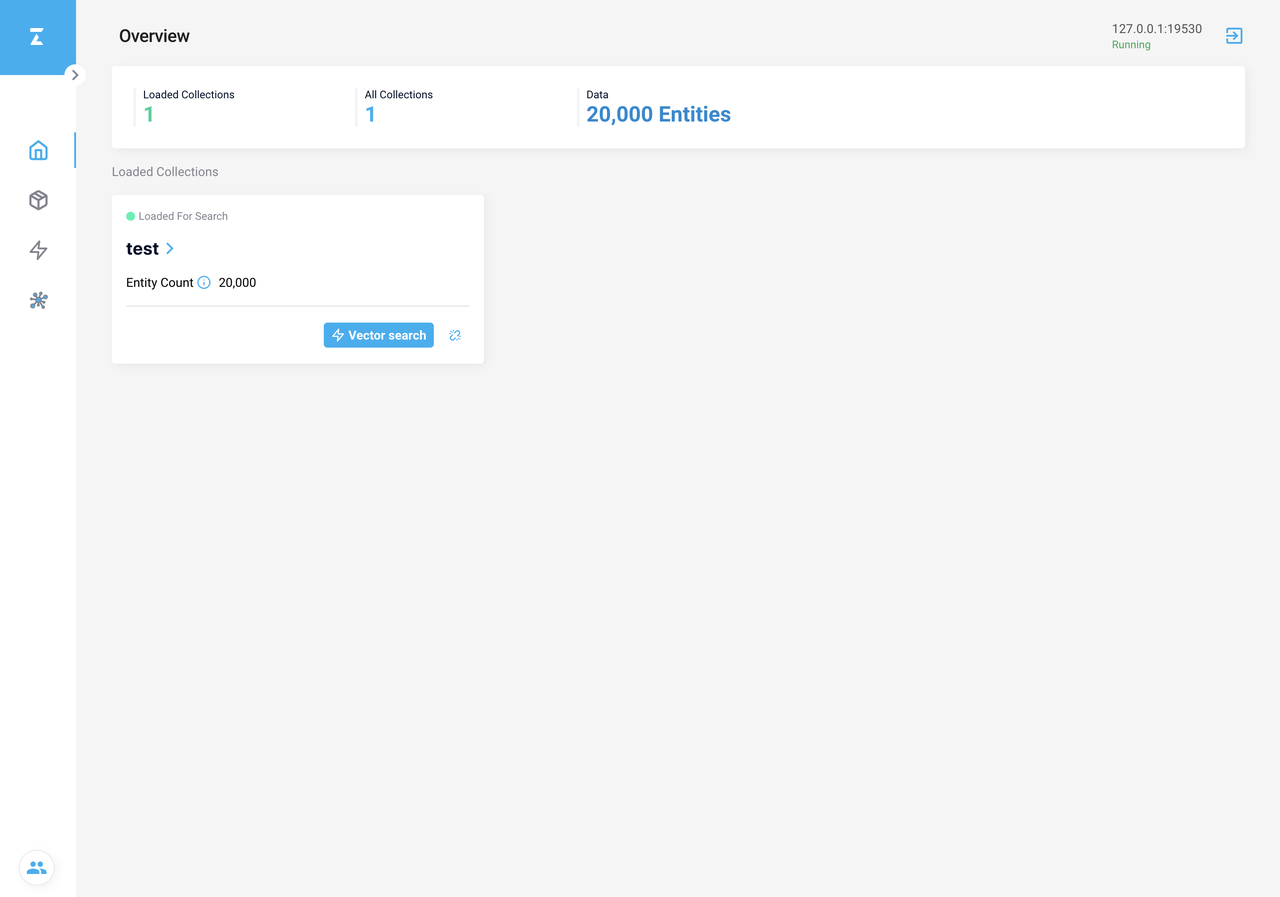This screenshot has height=897, width=1280.
Task: Release the test collection using the unlink icon
Action: tap(455, 335)
